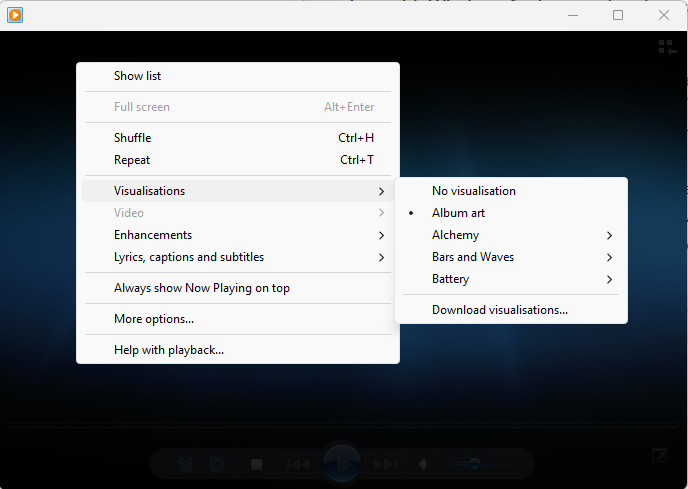Enable Shuffle from the context menu
Viewport: 688px width, 489px height.
(x=238, y=138)
